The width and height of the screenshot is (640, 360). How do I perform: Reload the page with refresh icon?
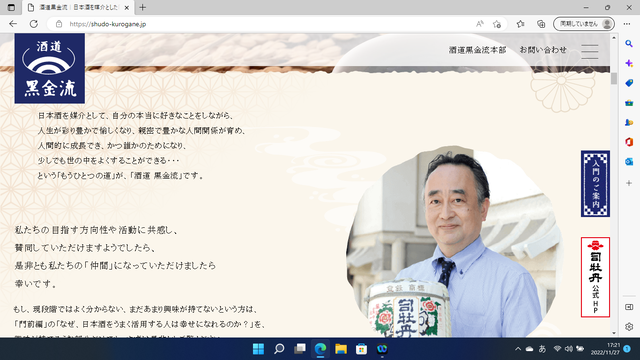point(34,24)
